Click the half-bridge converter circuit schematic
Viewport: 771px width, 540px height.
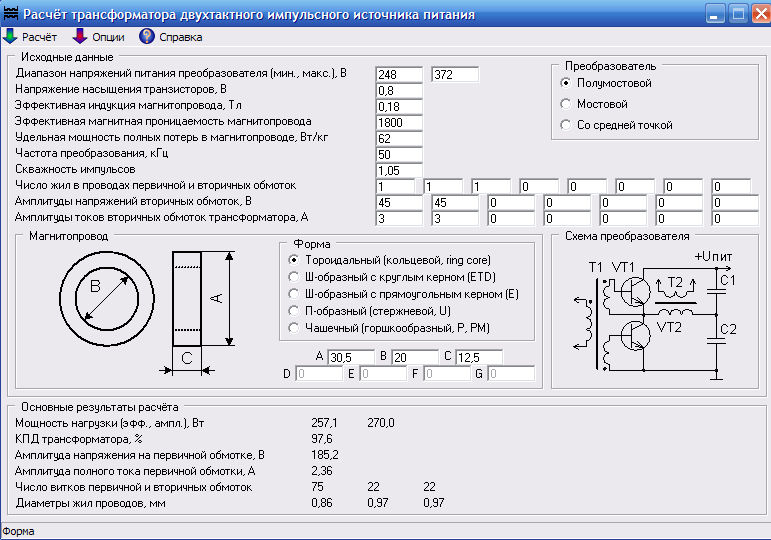[x=656, y=316]
